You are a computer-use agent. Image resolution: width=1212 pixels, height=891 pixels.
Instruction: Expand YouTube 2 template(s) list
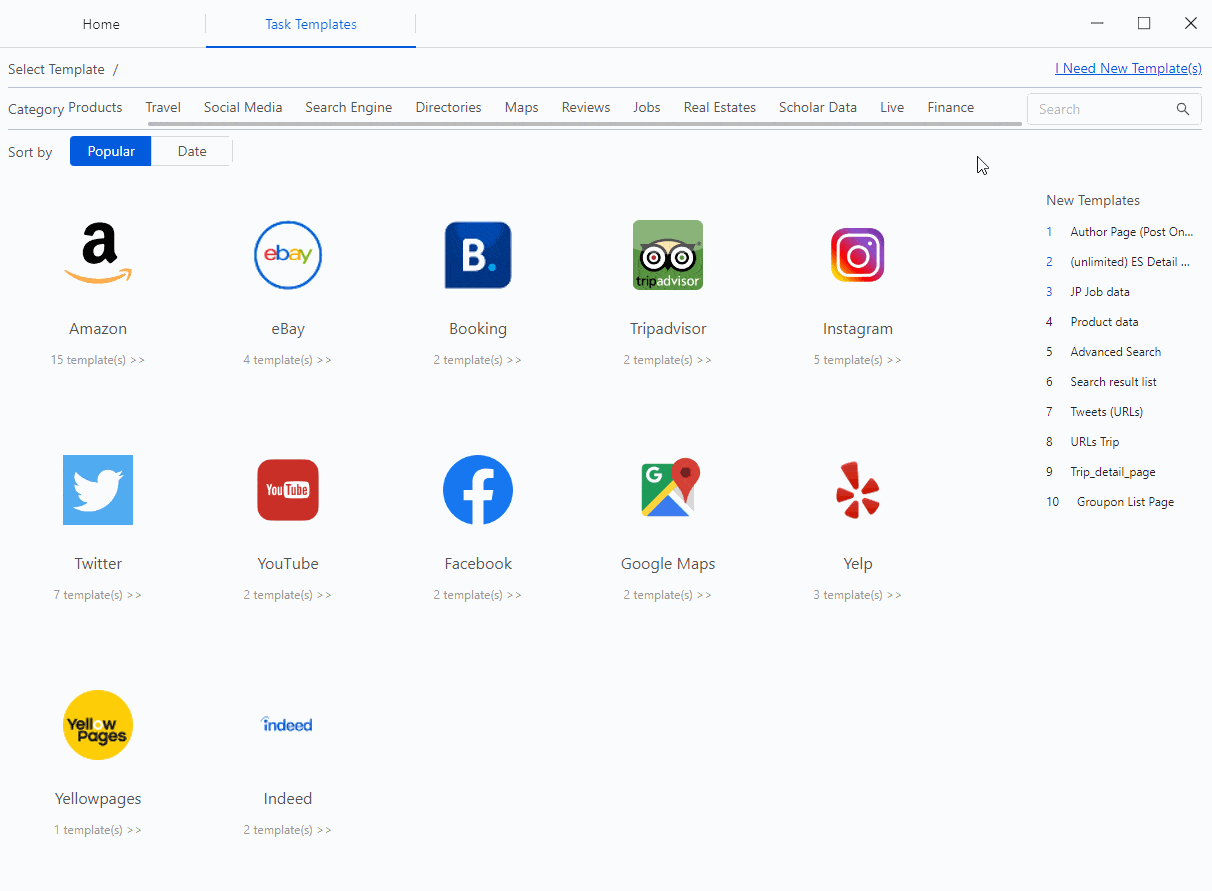pos(288,595)
